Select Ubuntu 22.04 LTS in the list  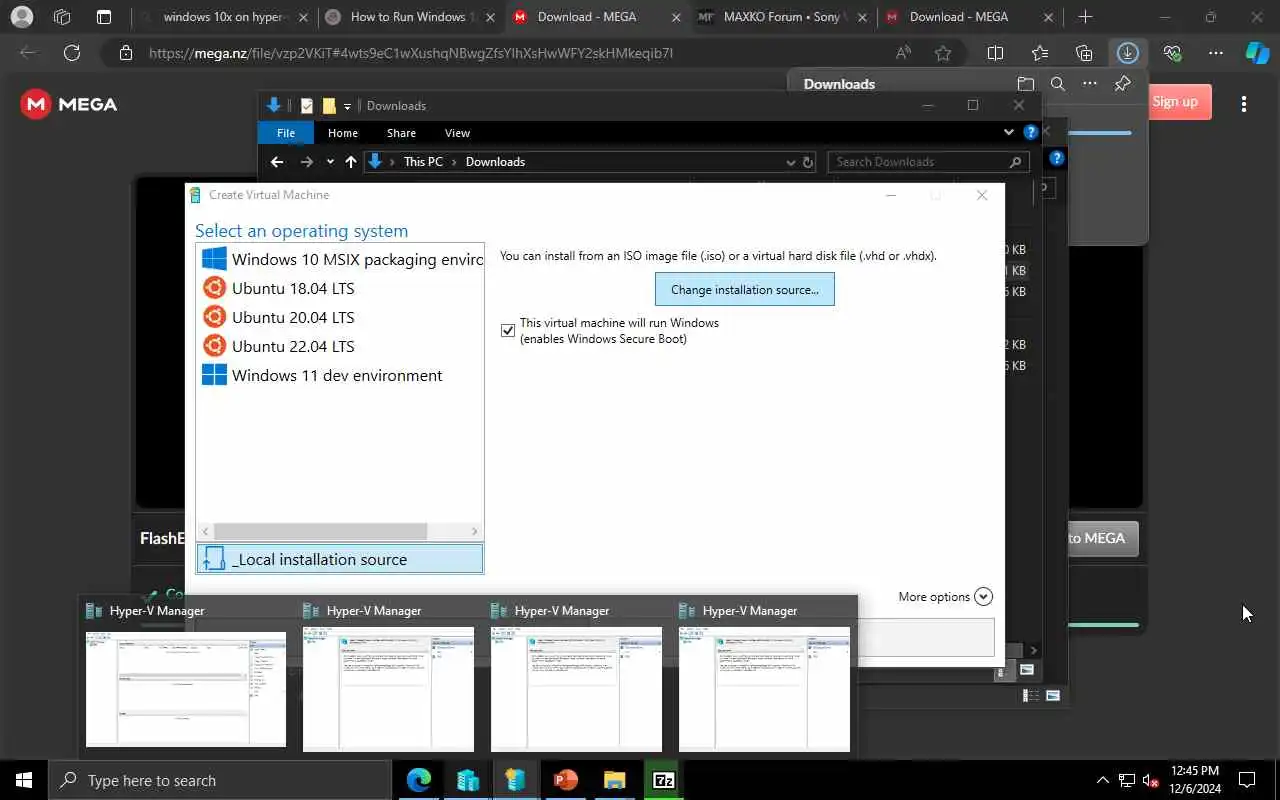click(340, 346)
